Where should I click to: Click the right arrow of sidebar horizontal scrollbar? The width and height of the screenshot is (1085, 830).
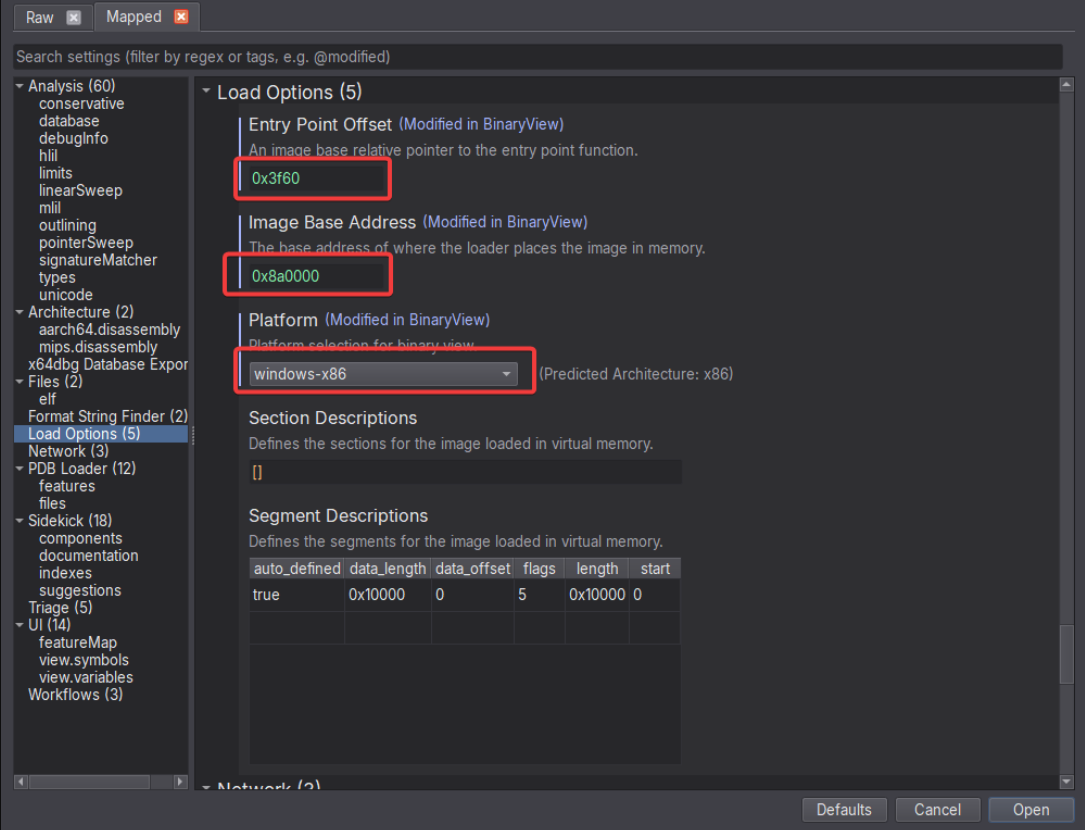[181, 782]
